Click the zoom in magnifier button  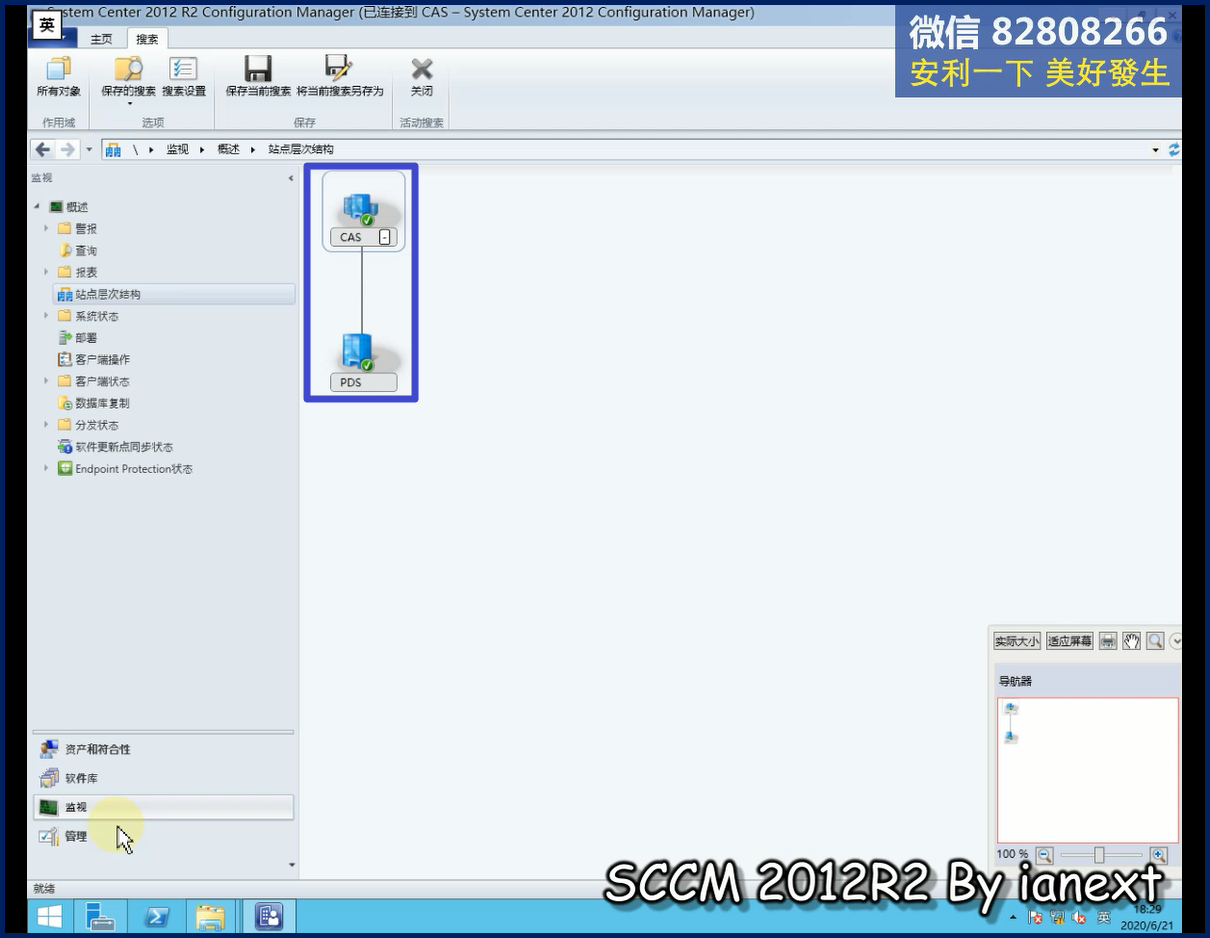pyautogui.click(x=1159, y=855)
